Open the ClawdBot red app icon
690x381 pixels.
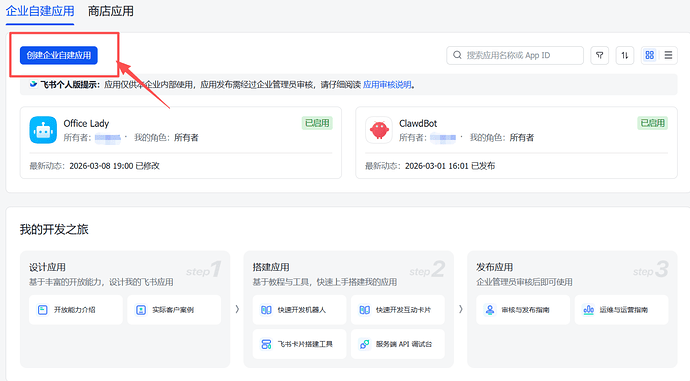(379, 130)
